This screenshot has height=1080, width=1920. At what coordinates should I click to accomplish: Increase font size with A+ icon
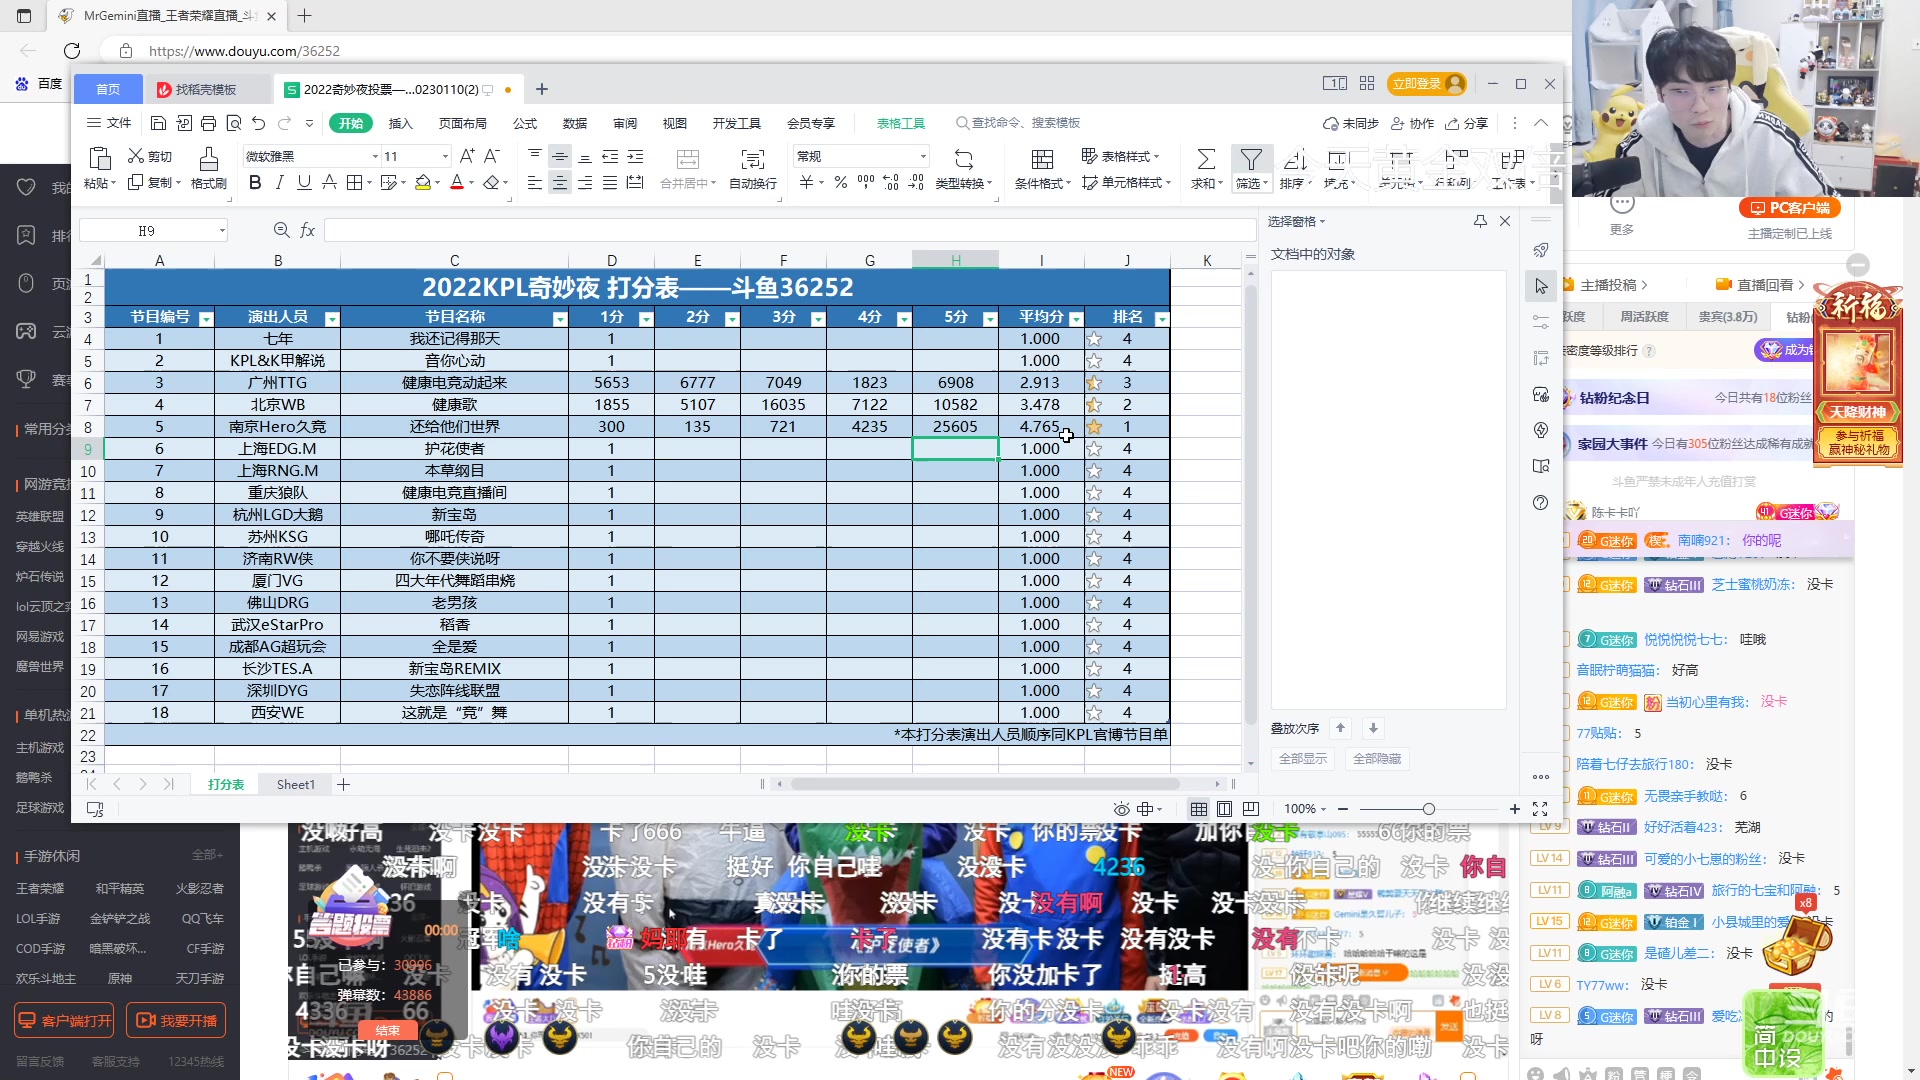pos(467,156)
